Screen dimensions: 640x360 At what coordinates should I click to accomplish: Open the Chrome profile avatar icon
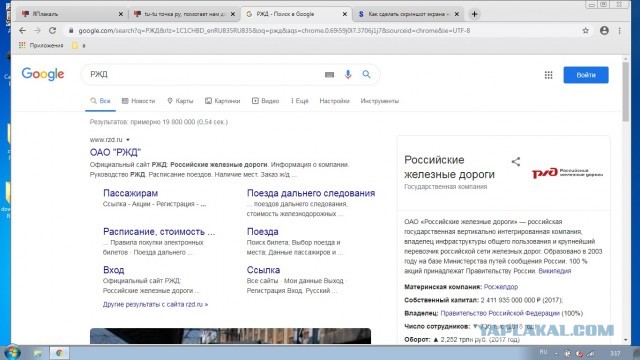604,31
